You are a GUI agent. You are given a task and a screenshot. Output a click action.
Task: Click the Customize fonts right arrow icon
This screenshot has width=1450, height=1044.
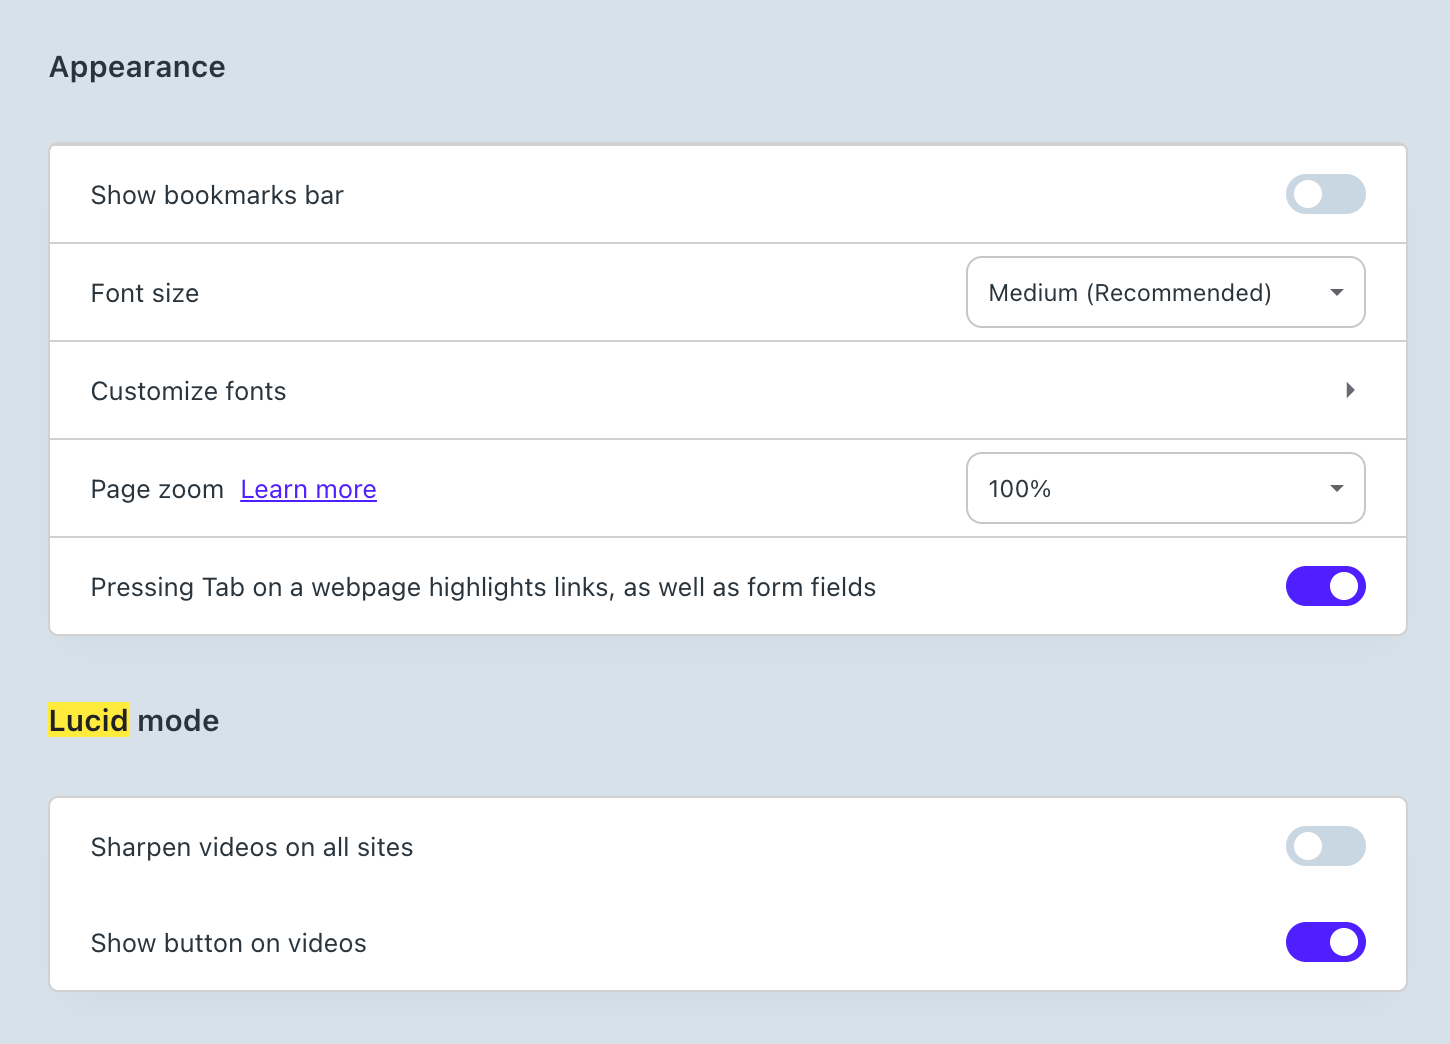(1350, 390)
